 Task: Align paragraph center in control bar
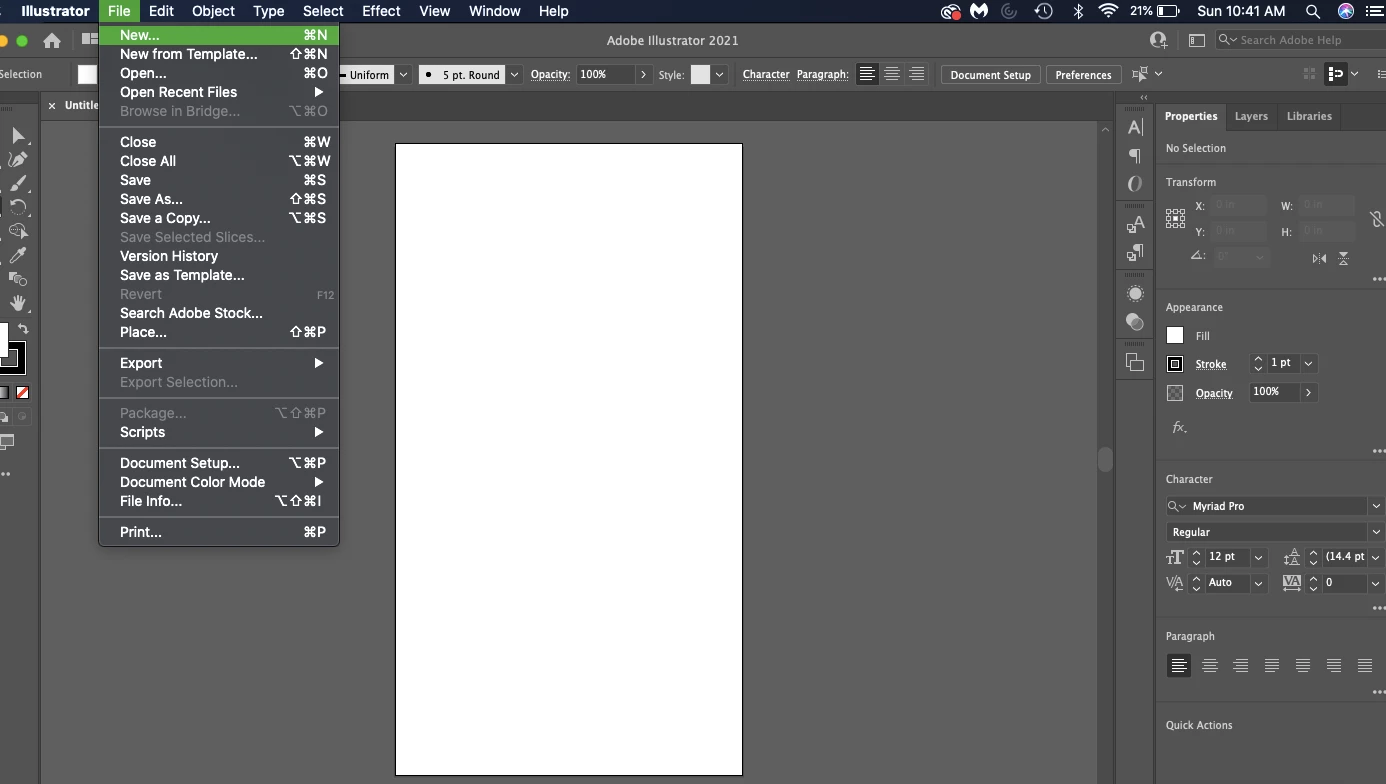892,74
